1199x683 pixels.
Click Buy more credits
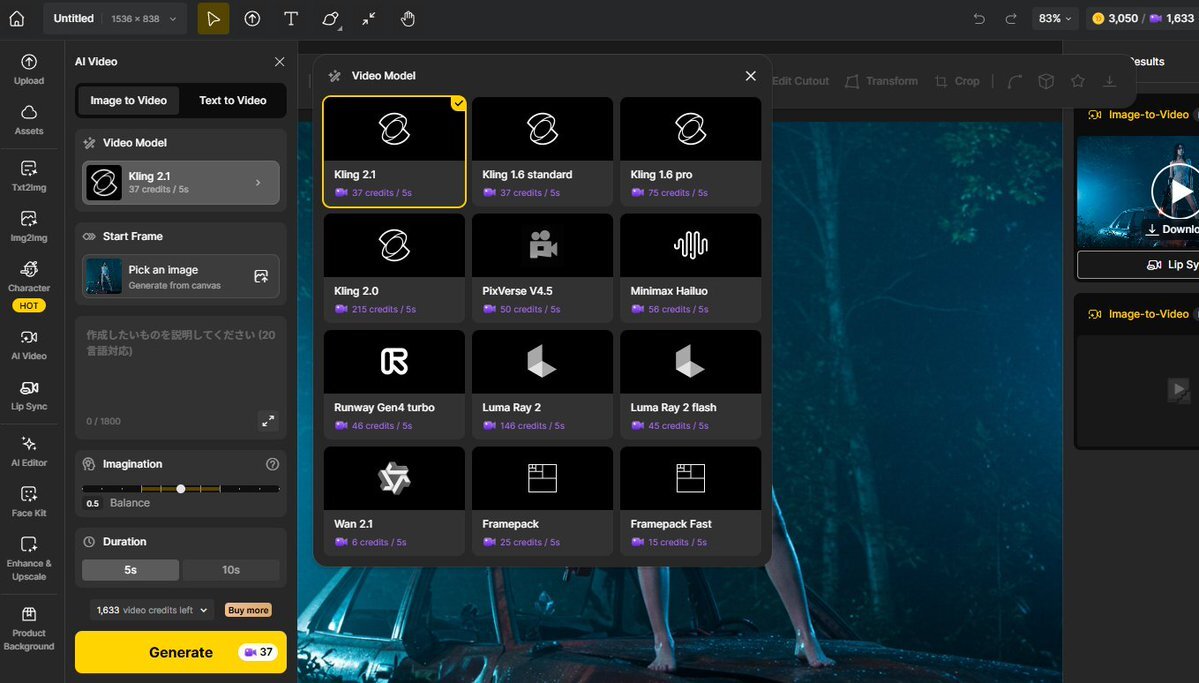click(x=248, y=610)
